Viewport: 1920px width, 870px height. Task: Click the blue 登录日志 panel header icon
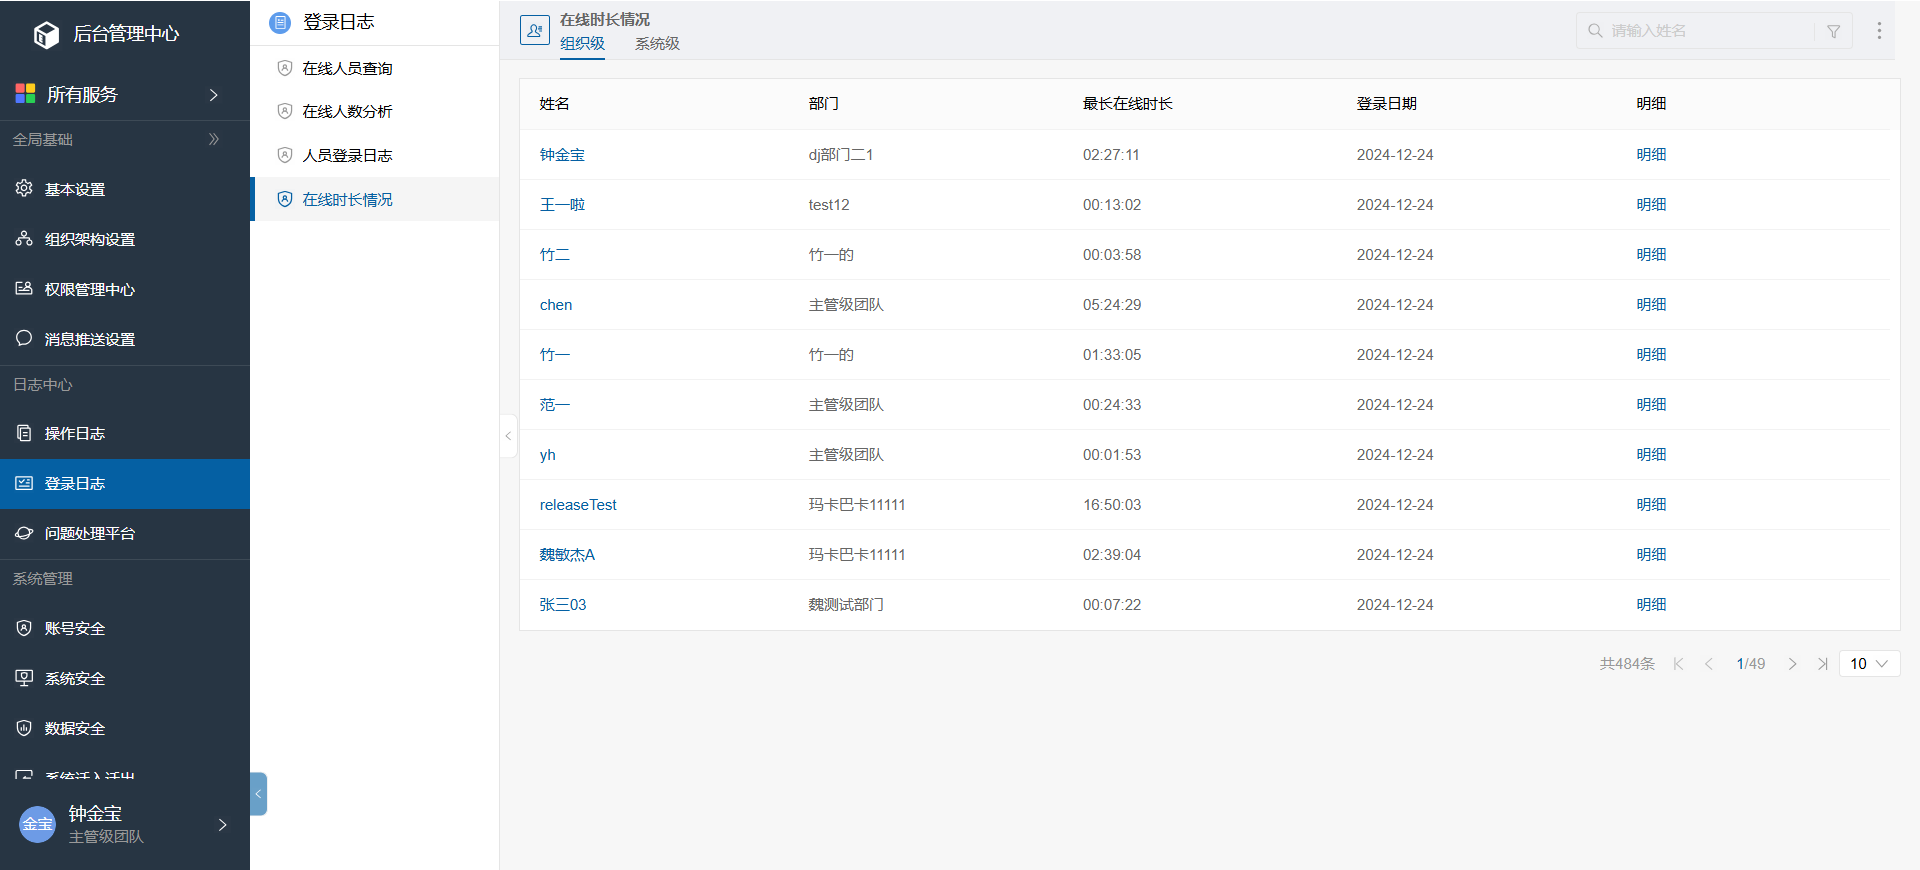click(x=281, y=22)
